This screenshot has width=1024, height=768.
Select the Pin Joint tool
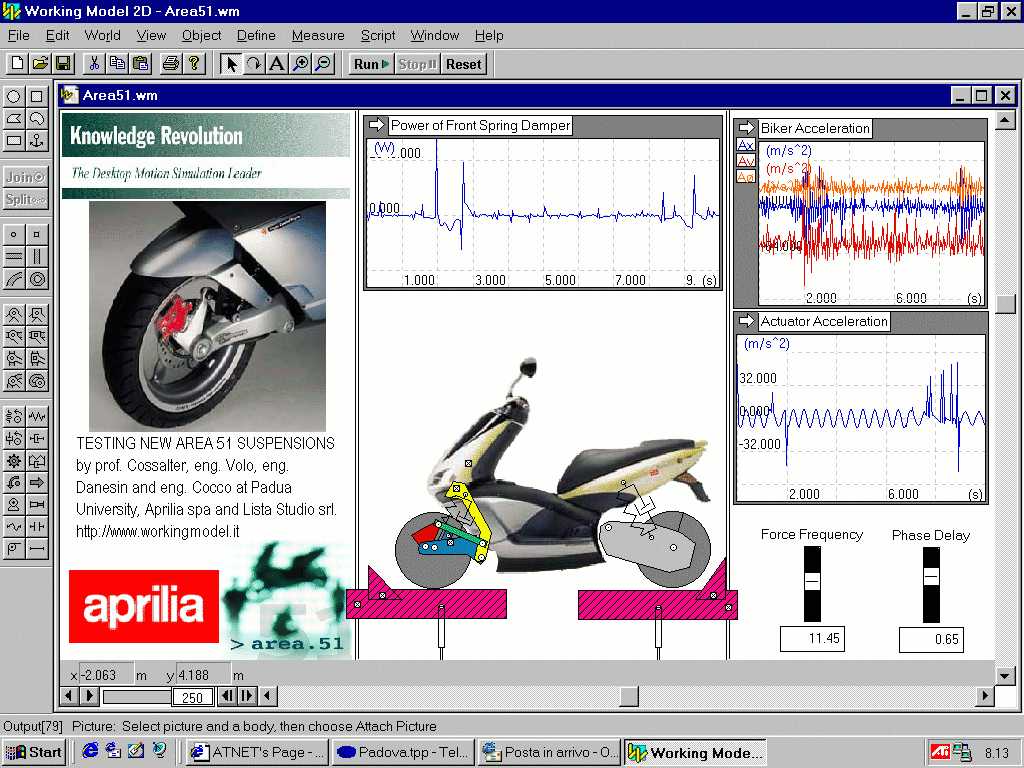click(x=13, y=316)
